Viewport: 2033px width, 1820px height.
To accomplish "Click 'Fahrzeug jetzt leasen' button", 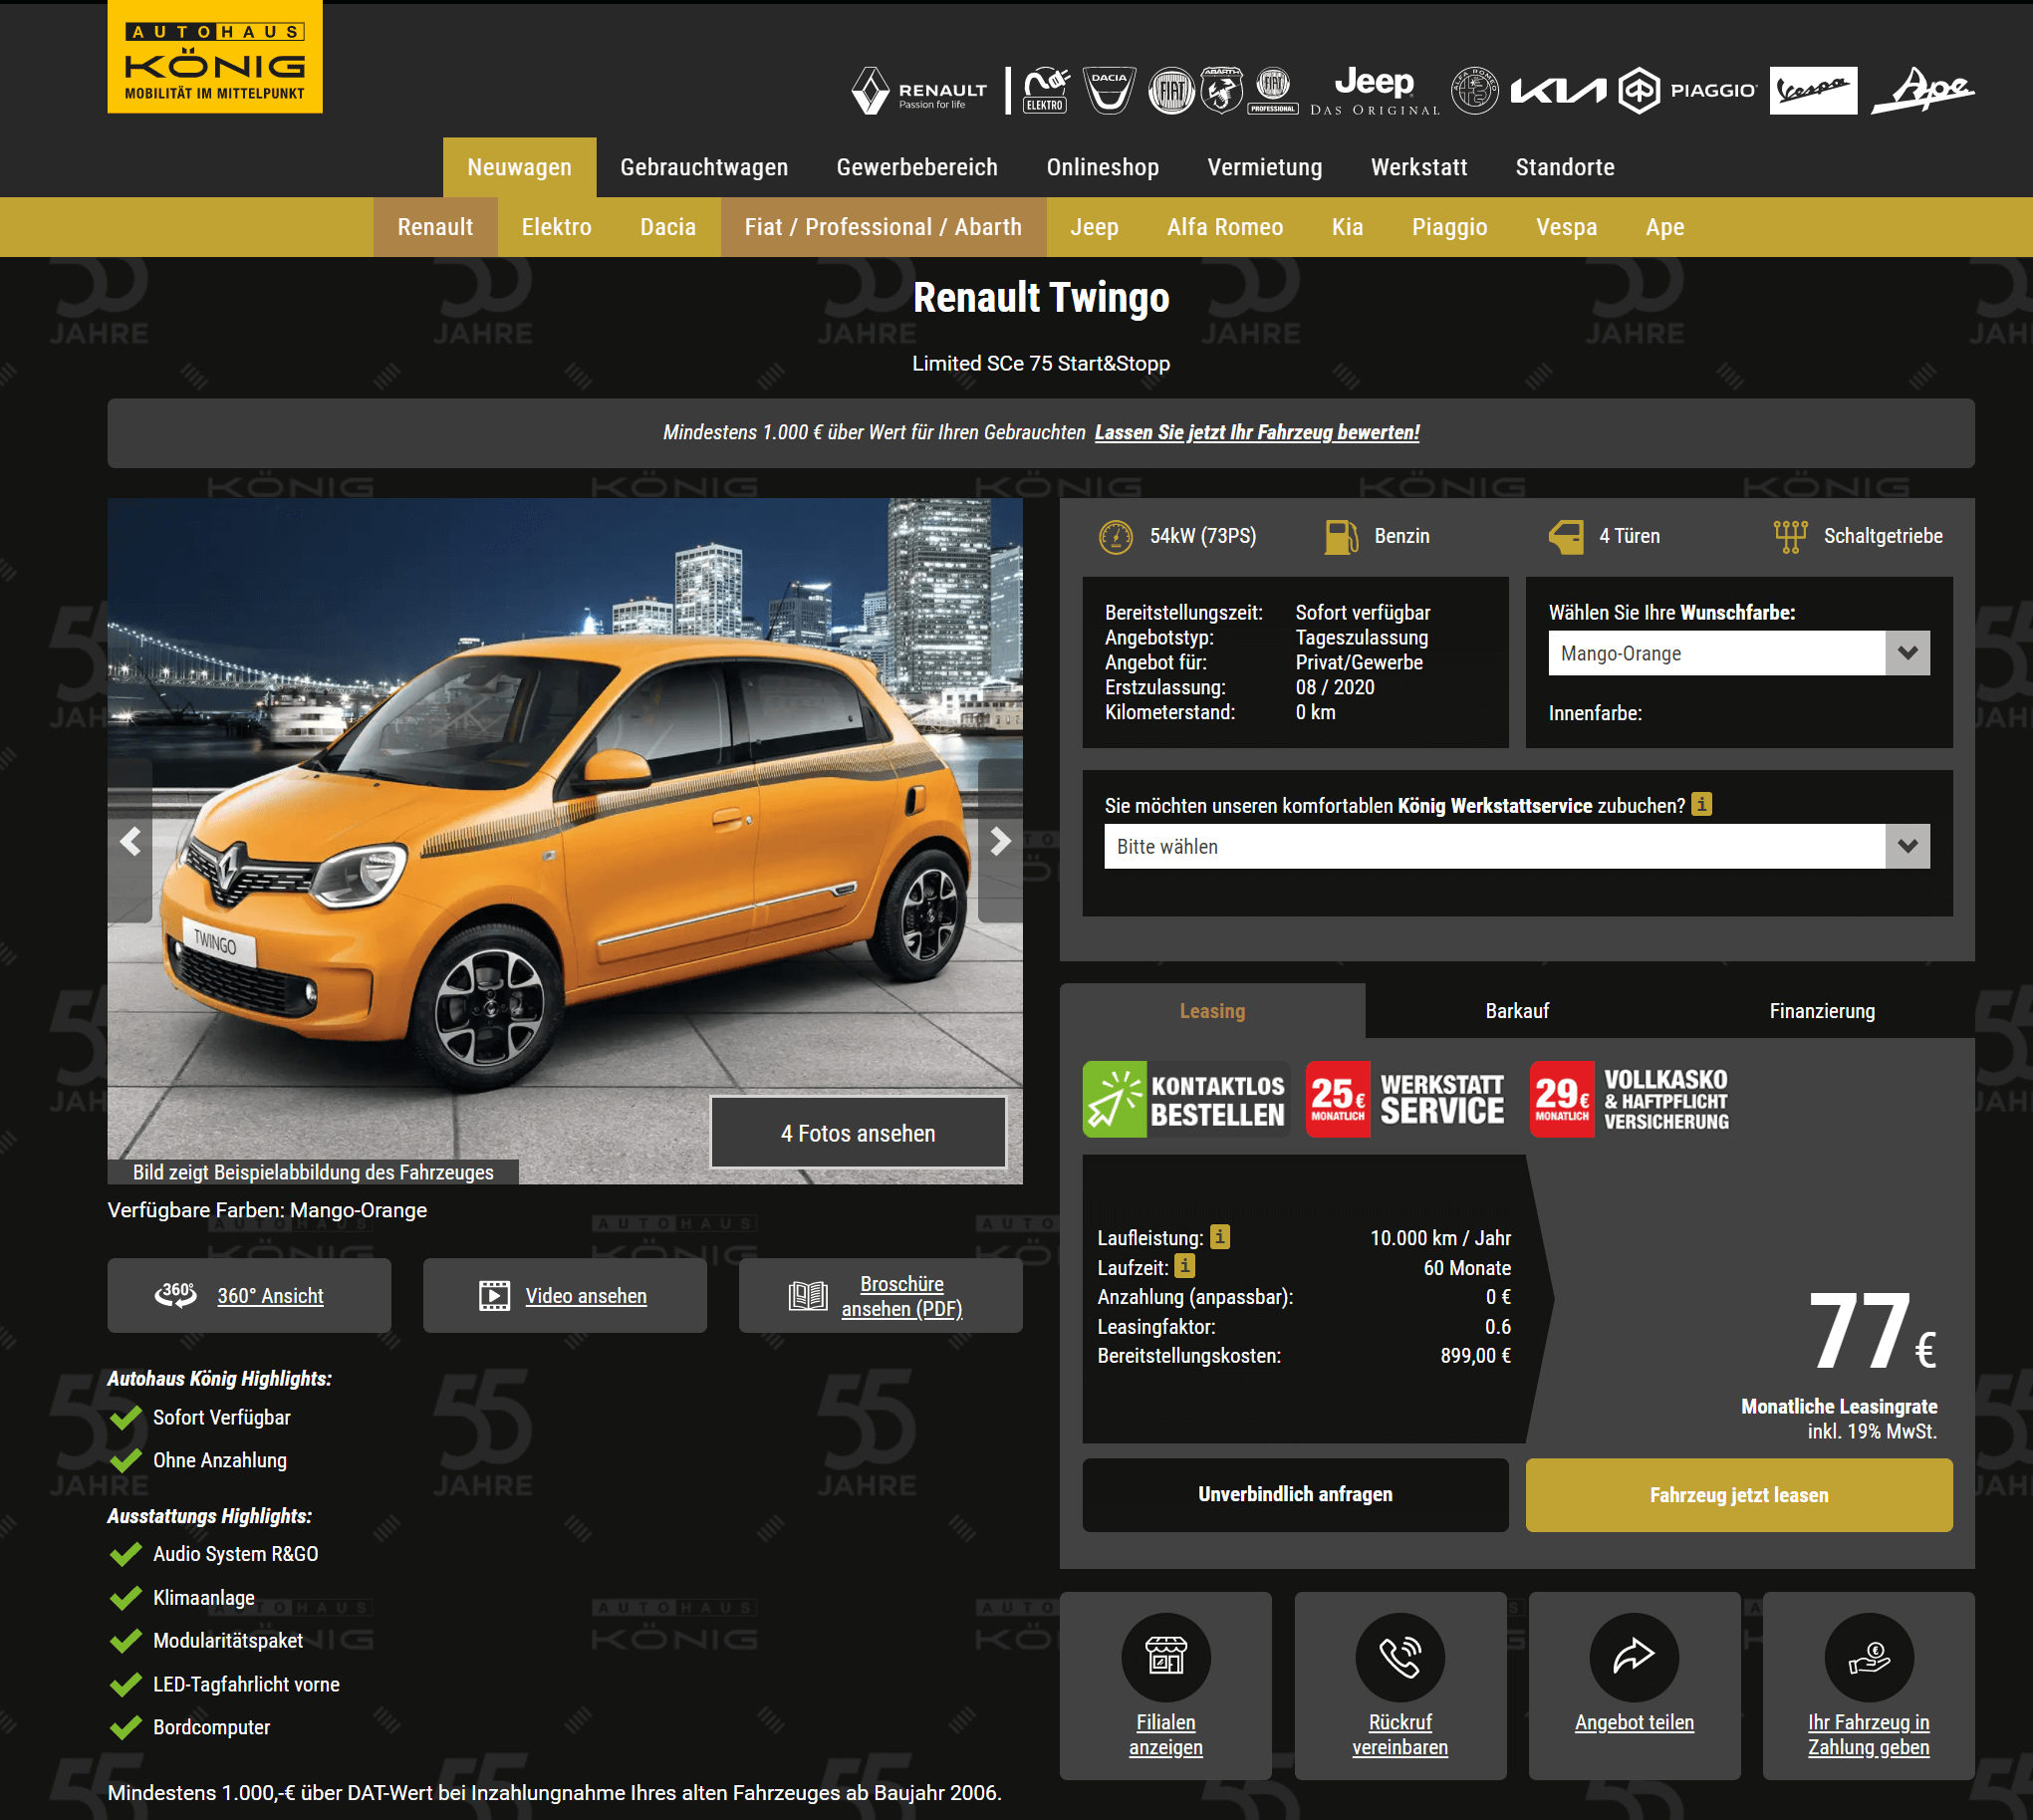I will [1739, 1494].
